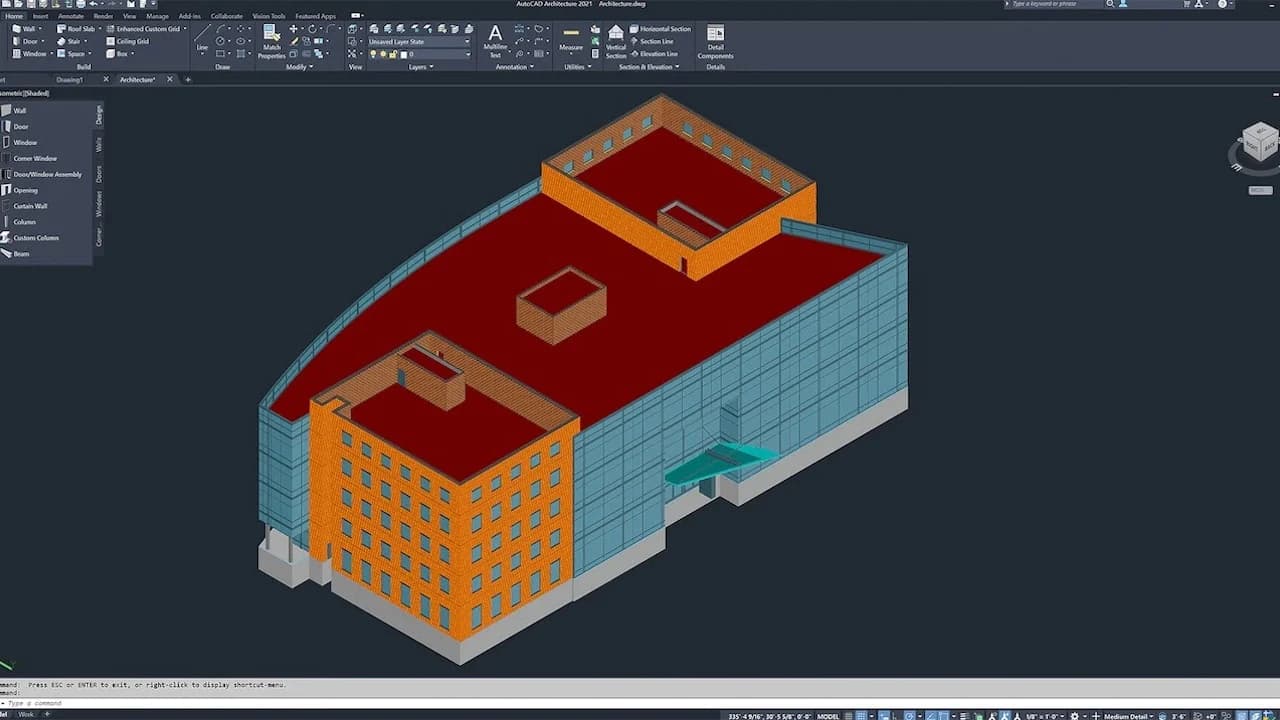Select the Line drawing tool

202,35
